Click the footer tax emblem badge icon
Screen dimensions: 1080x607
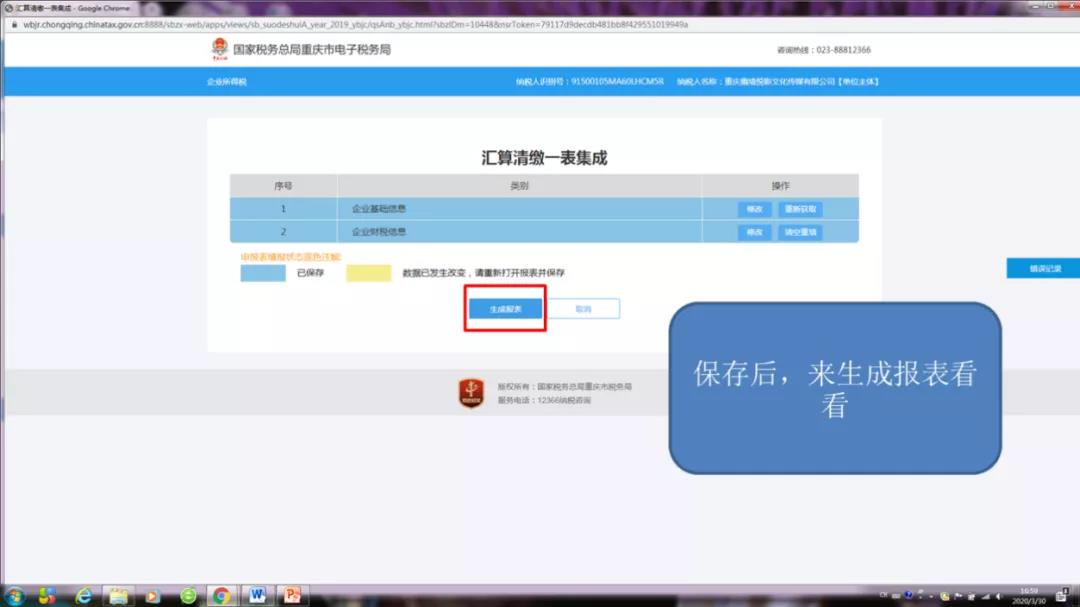point(471,393)
